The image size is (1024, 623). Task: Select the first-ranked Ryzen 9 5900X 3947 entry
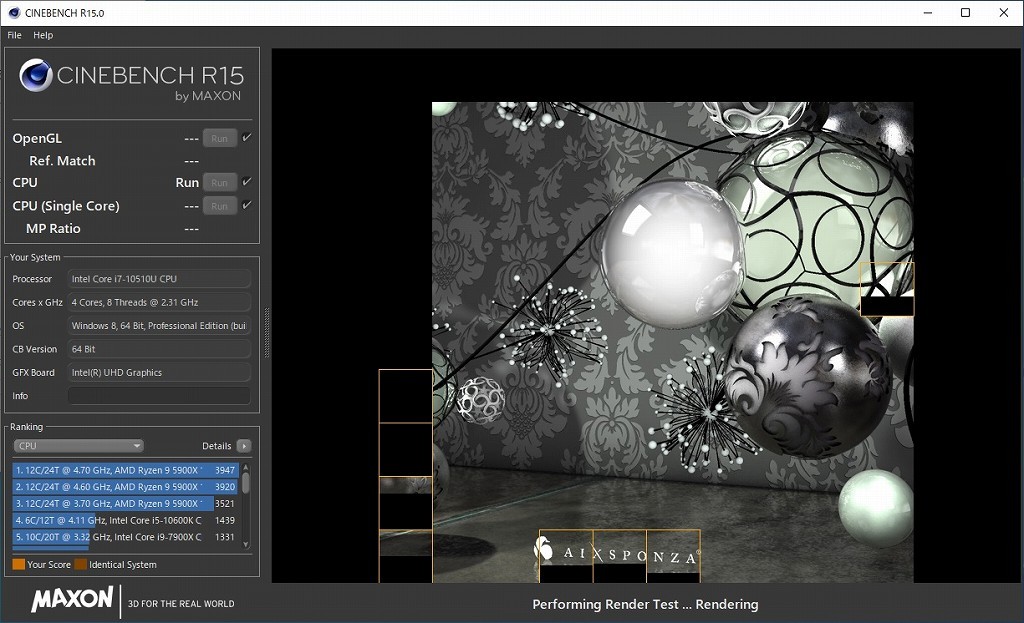point(110,470)
